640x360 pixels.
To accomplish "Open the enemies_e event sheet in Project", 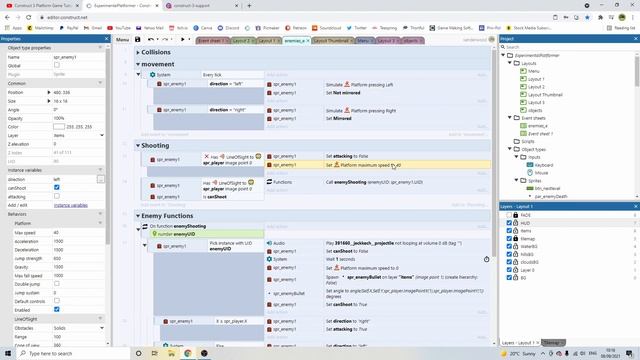I will (x=538, y=126).
